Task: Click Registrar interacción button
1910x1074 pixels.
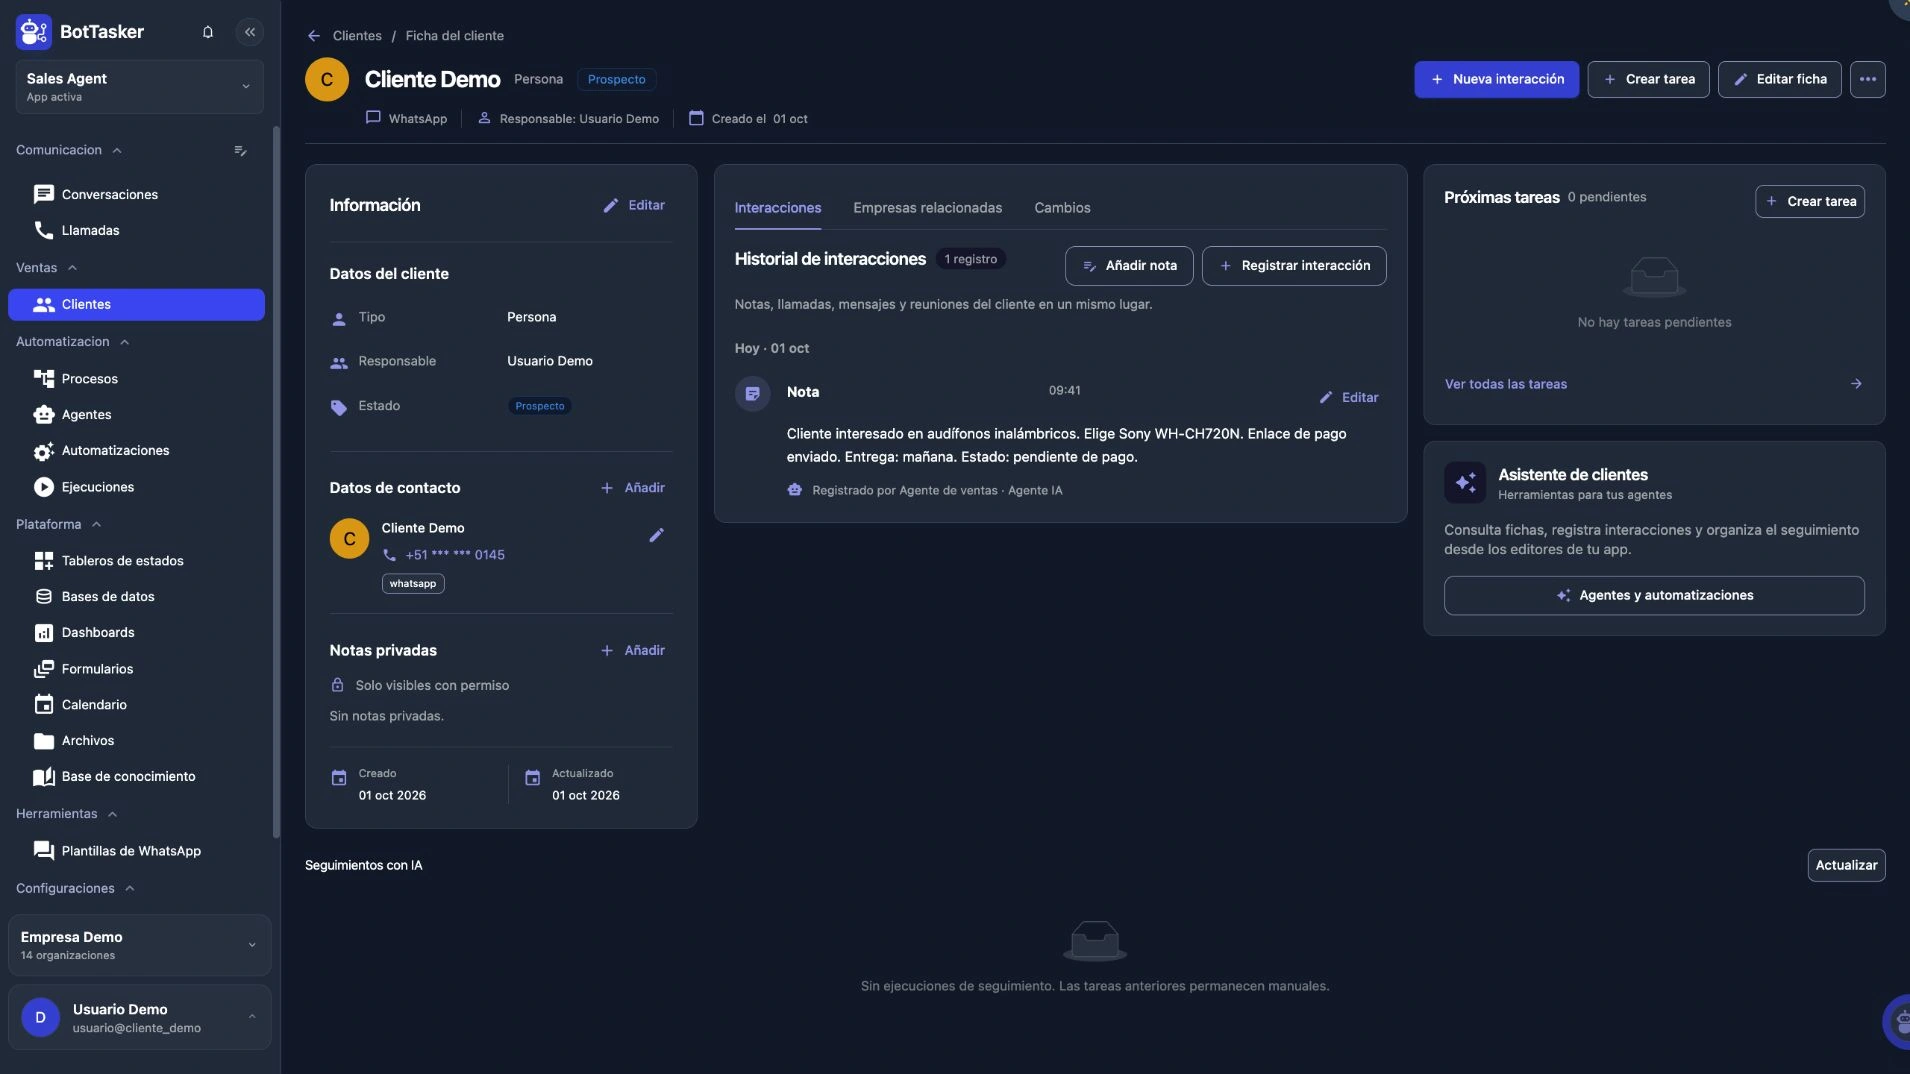Action: [1294, 266]
